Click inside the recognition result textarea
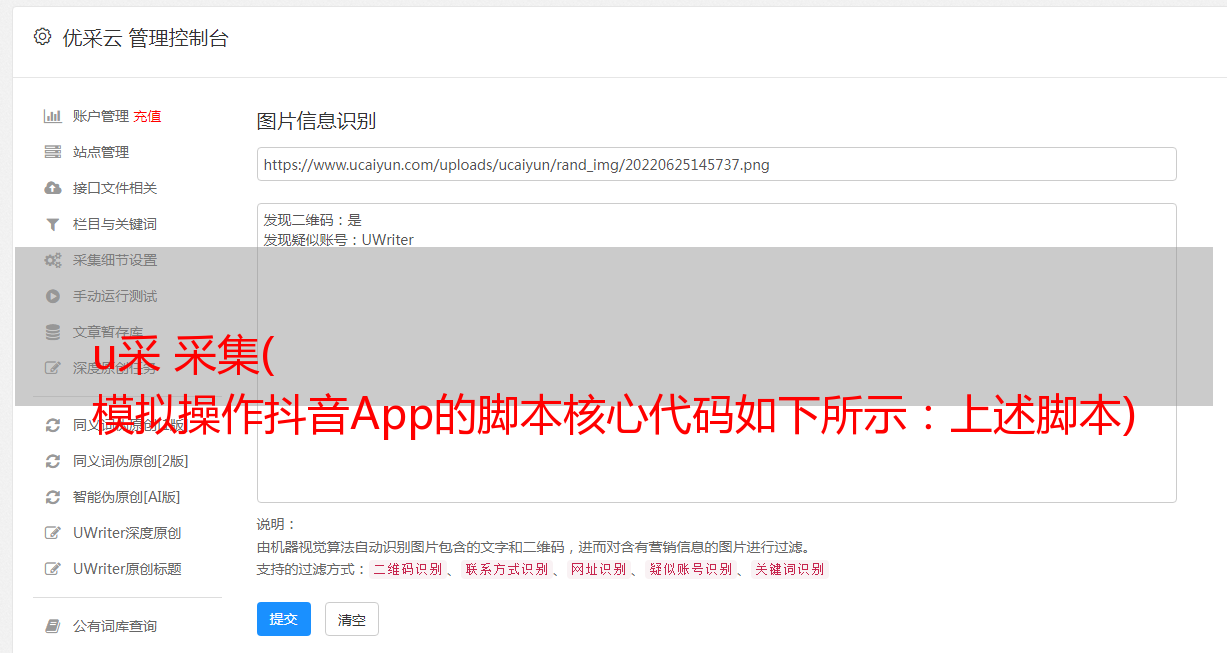The image size is (1227, 653). (x=716, y=352)
